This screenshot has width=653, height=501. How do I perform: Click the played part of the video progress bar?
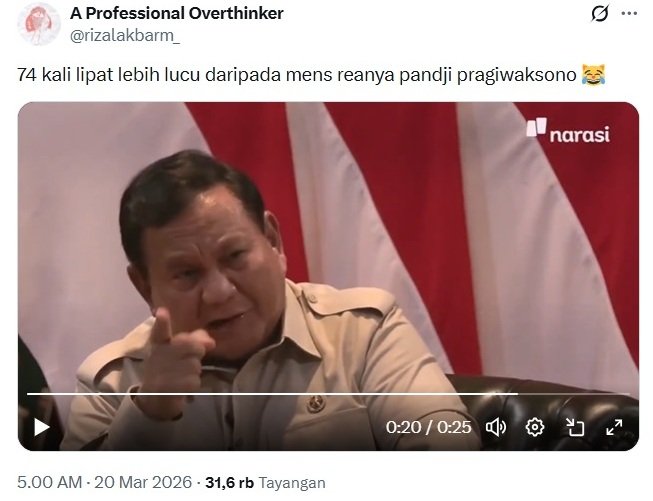[272, 394]
